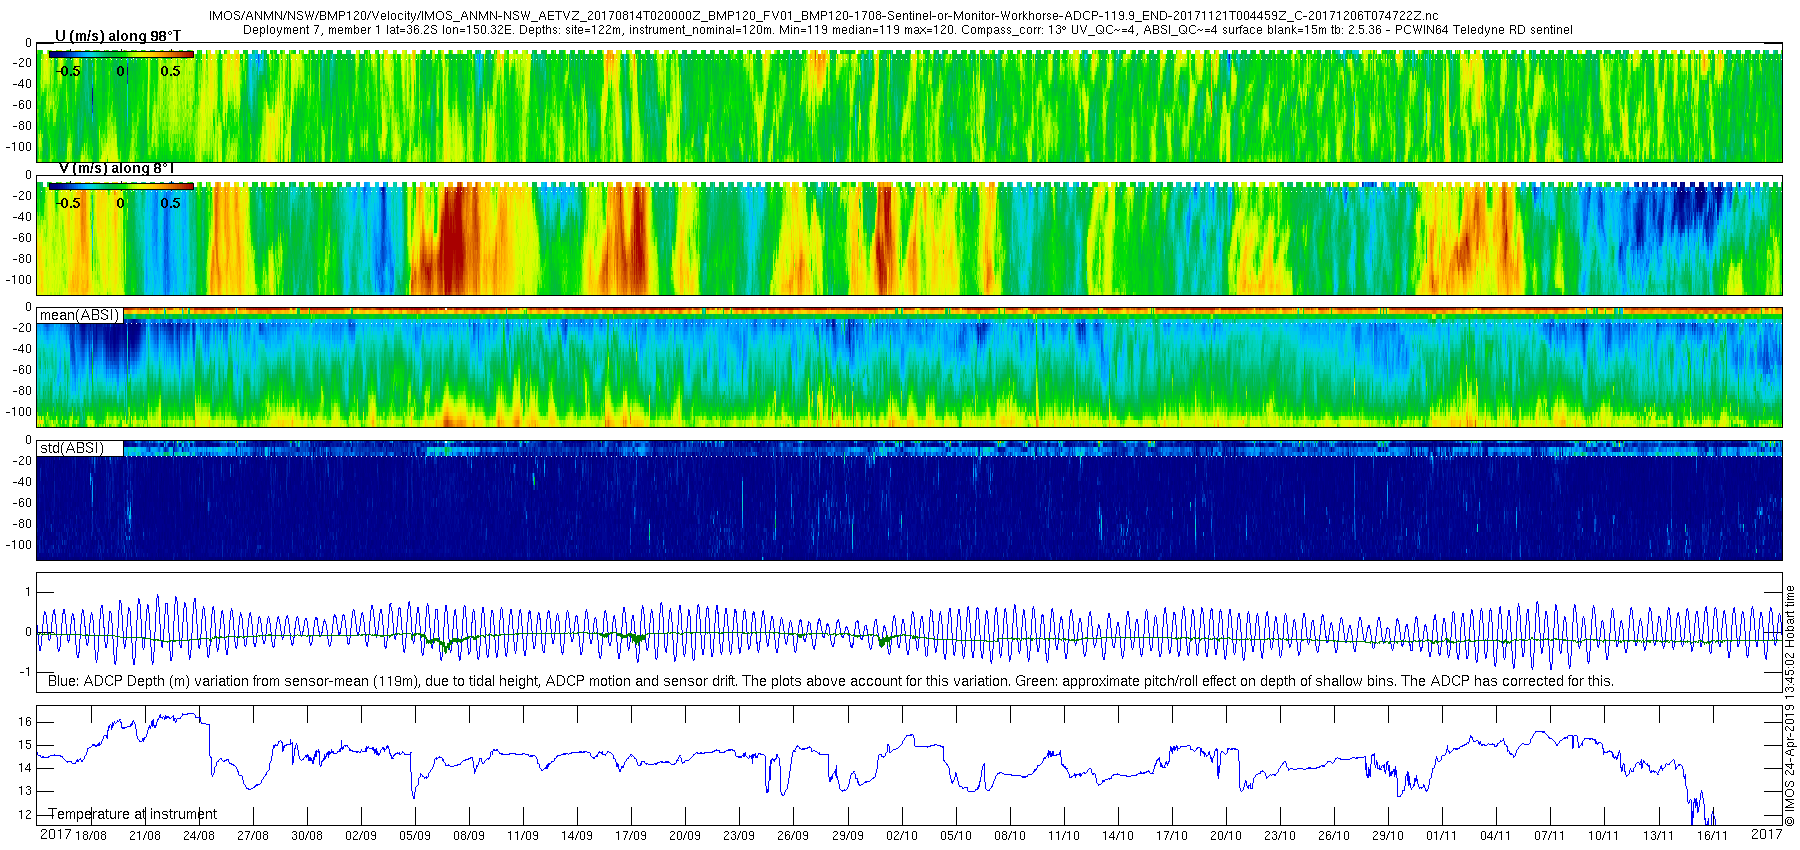
Task: Click the '13/11' date tick label
Action: (x=1658, y=835)
